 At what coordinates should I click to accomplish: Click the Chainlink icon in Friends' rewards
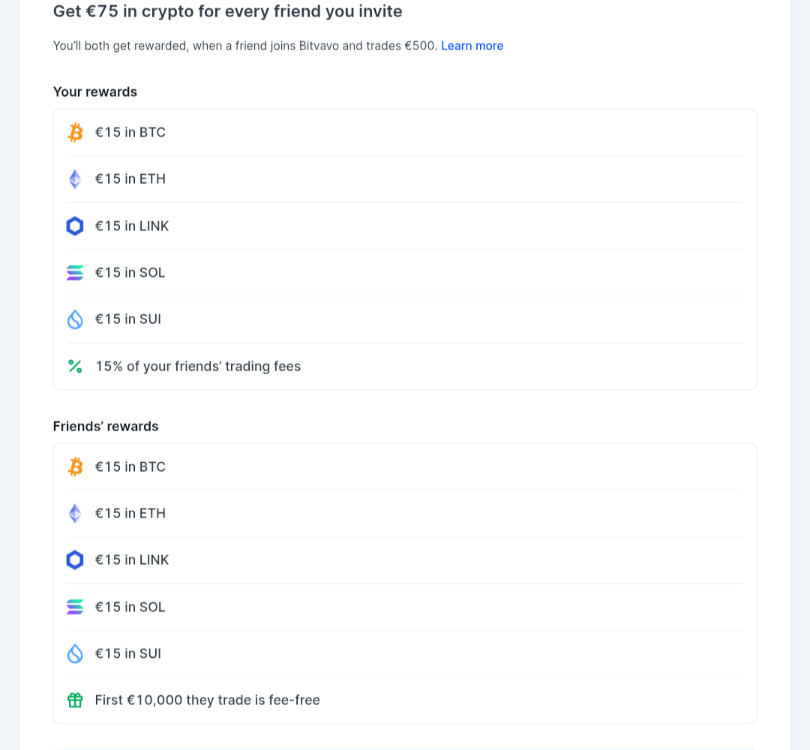pyautogui.click(x=75, y=560)
